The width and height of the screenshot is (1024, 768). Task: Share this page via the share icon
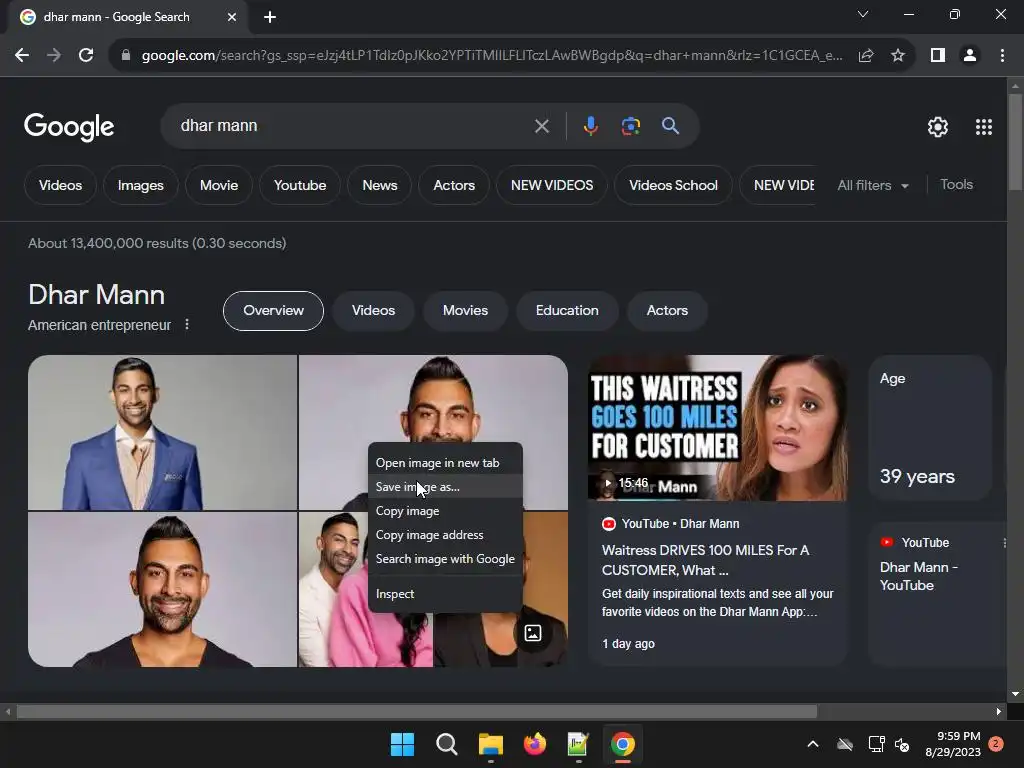(866, 56)
